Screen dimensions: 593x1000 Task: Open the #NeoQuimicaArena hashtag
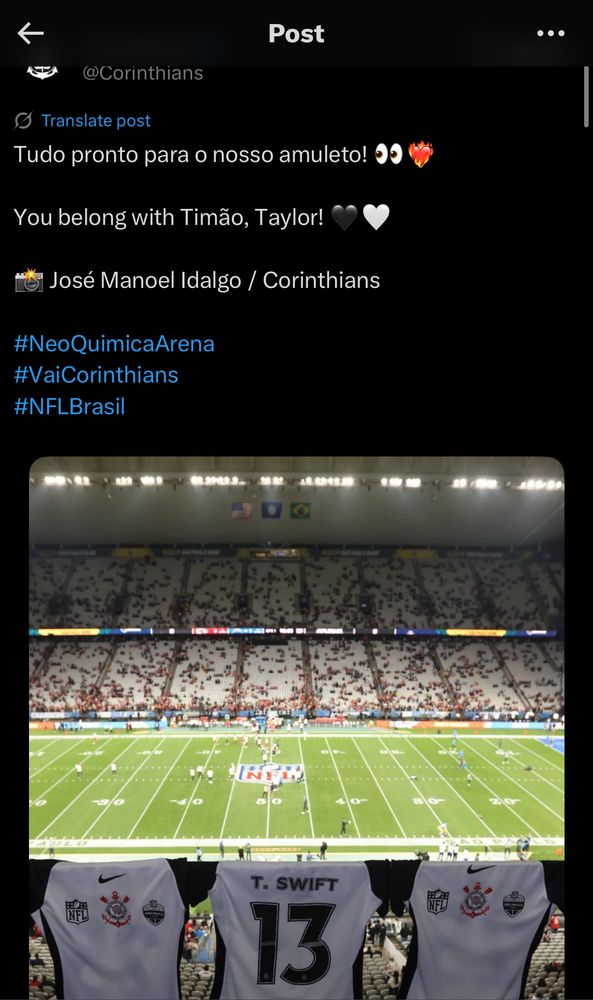pos(114,343)
